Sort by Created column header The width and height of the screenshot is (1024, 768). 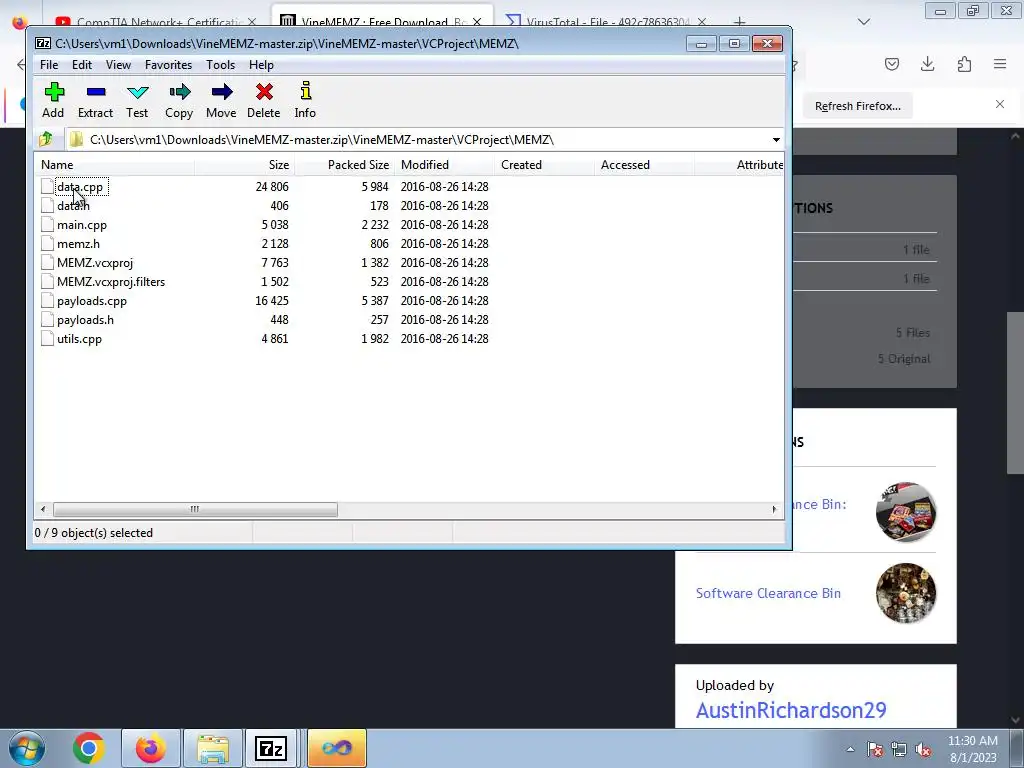[x=545, y=165]
